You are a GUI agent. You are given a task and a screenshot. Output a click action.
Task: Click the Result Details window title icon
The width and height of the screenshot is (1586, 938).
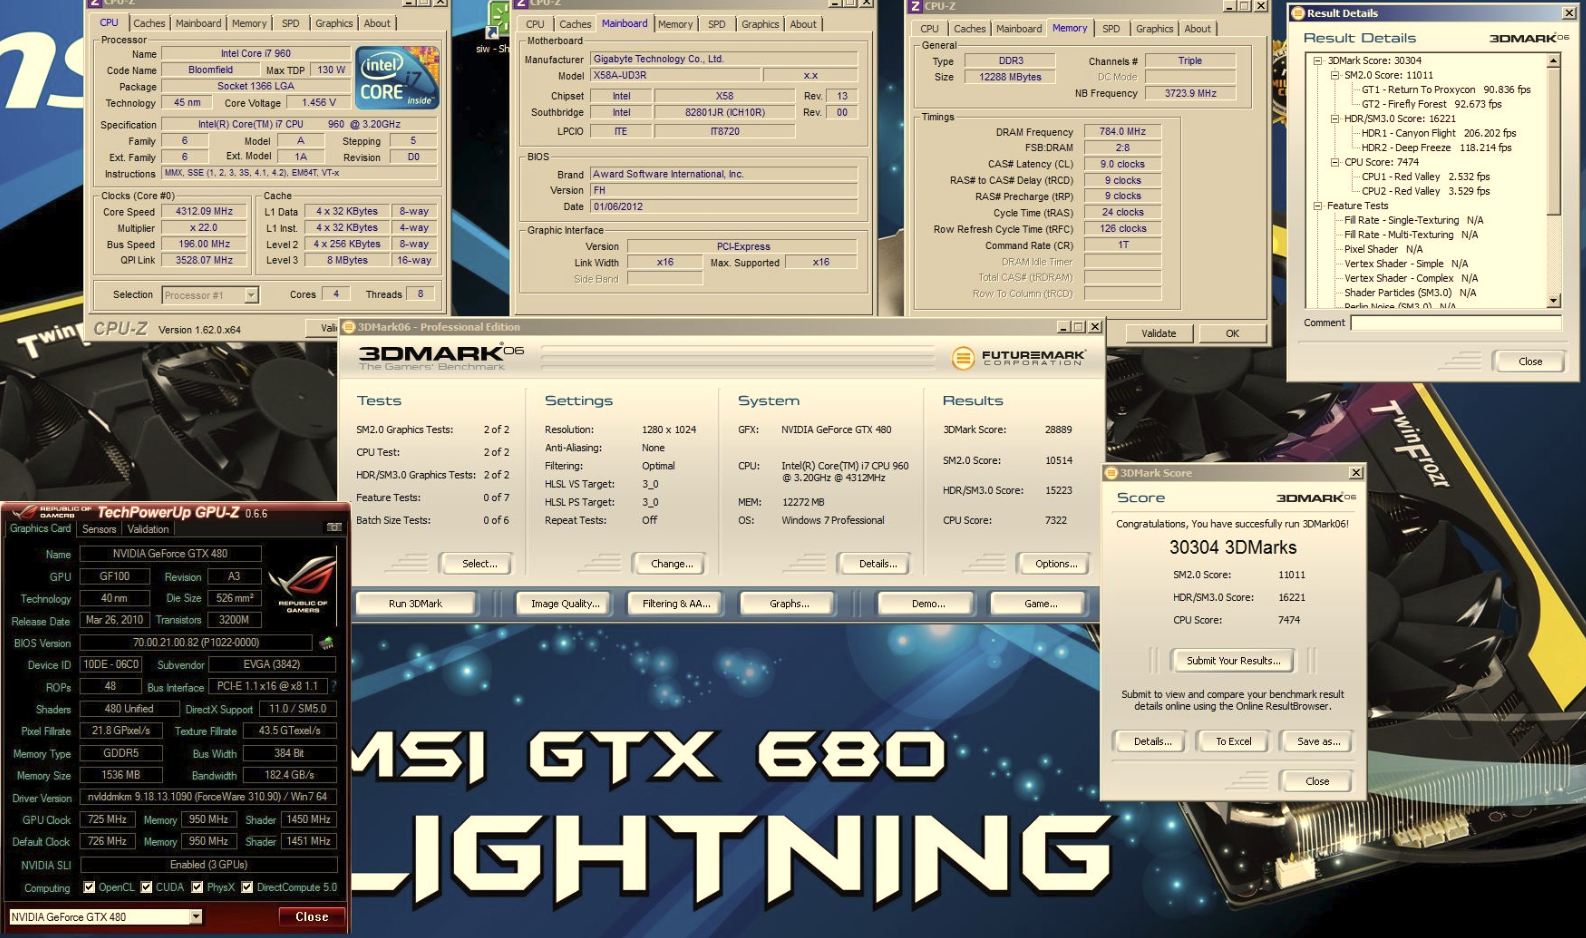pyautogui.click(x=1298, y=13)
